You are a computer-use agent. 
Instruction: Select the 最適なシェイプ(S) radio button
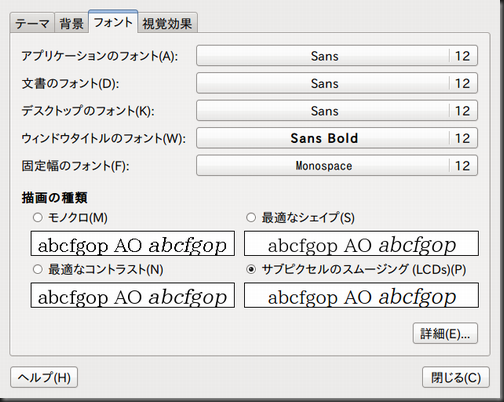(251, 218)
